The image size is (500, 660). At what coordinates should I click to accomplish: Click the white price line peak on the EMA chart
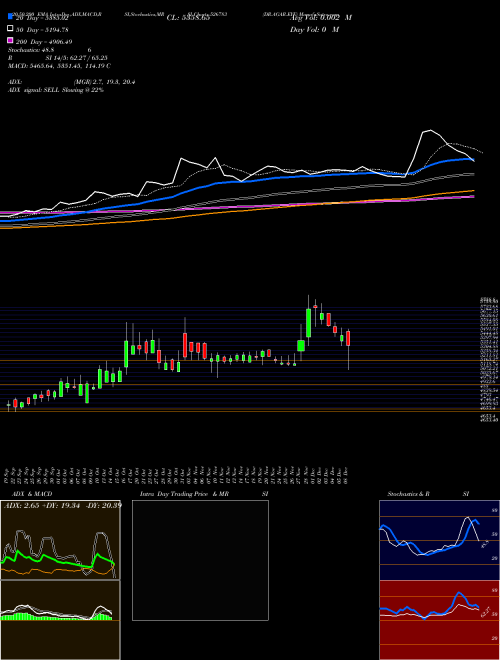pos(430,130)
